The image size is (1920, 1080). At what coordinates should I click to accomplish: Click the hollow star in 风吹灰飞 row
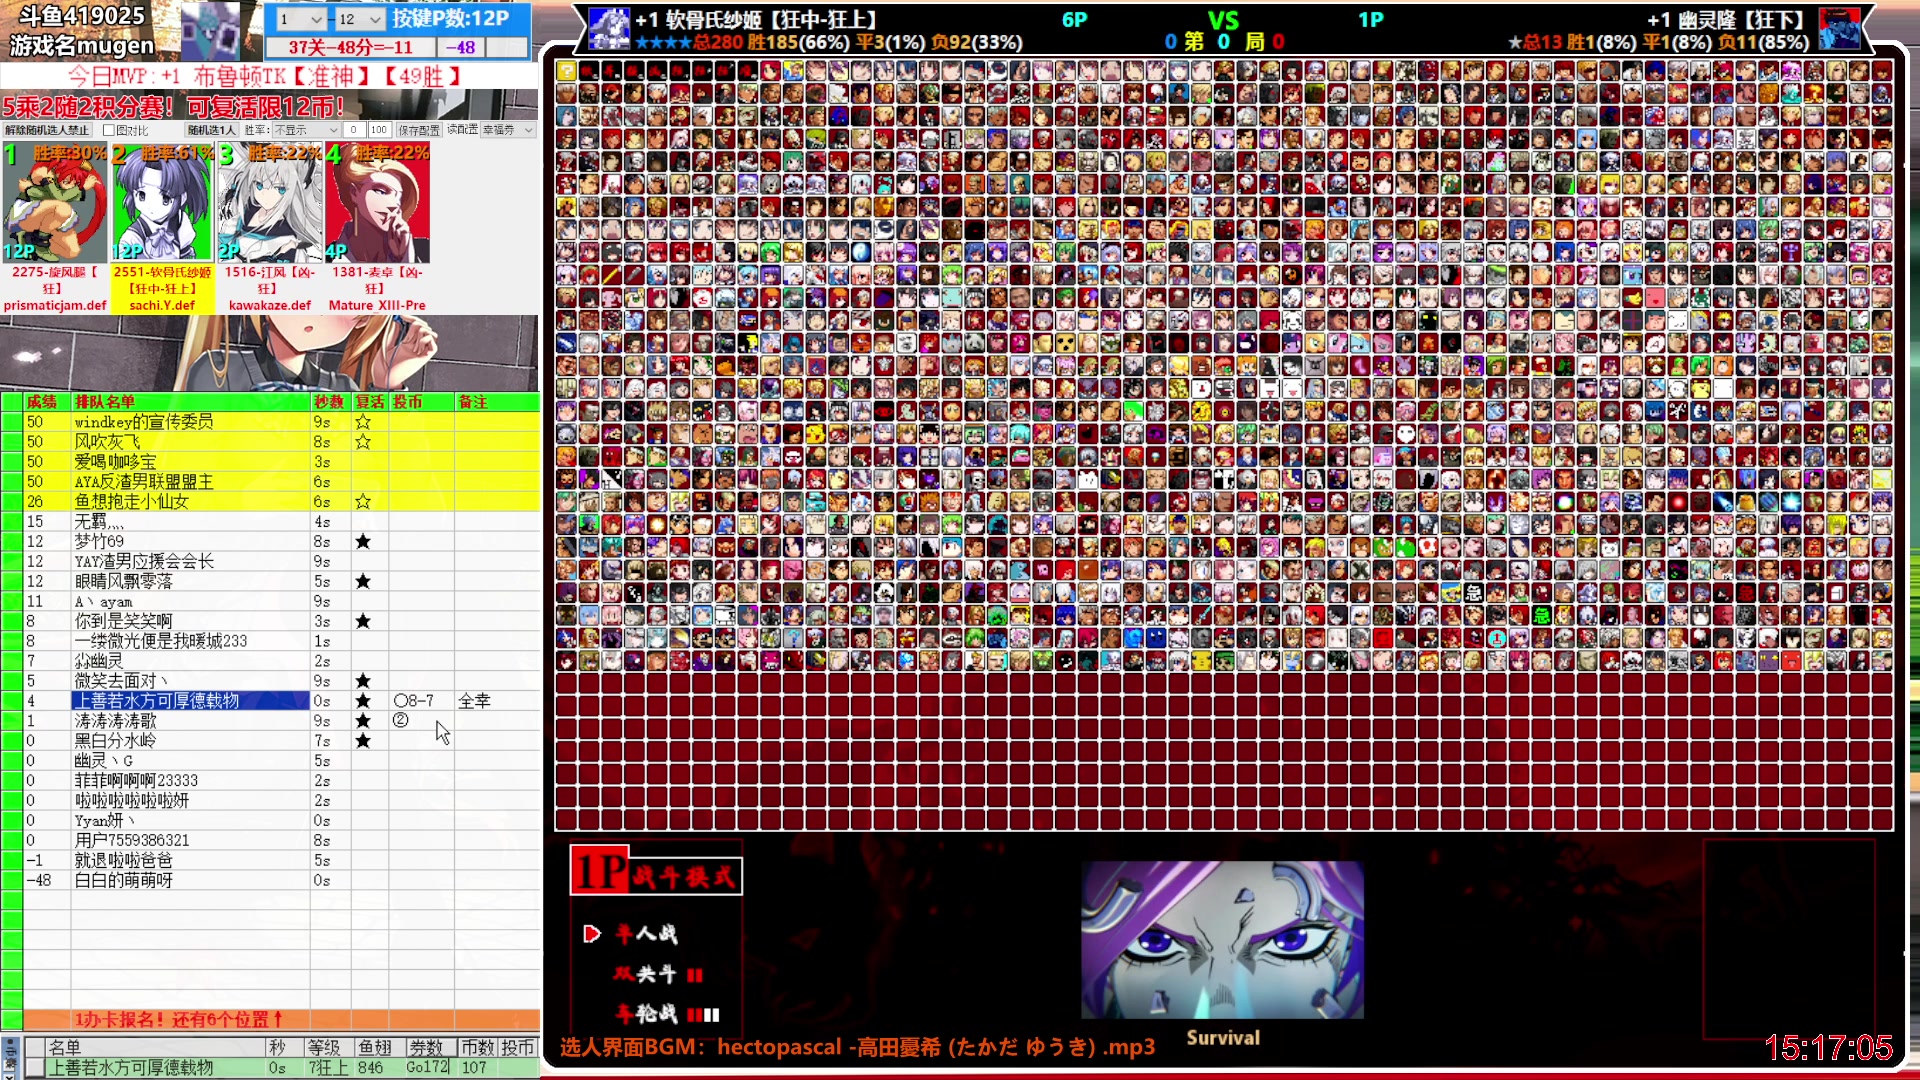coord(363,442)
